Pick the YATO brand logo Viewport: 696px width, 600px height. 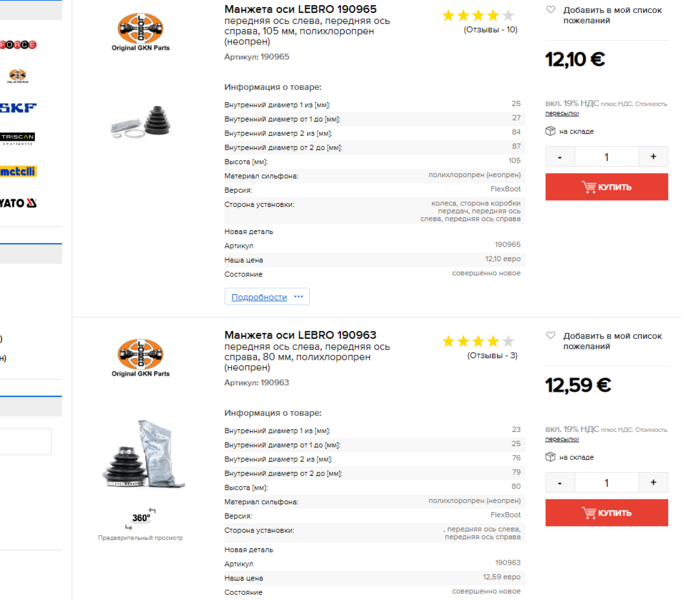pyautogui.click(x=17, y=203)
